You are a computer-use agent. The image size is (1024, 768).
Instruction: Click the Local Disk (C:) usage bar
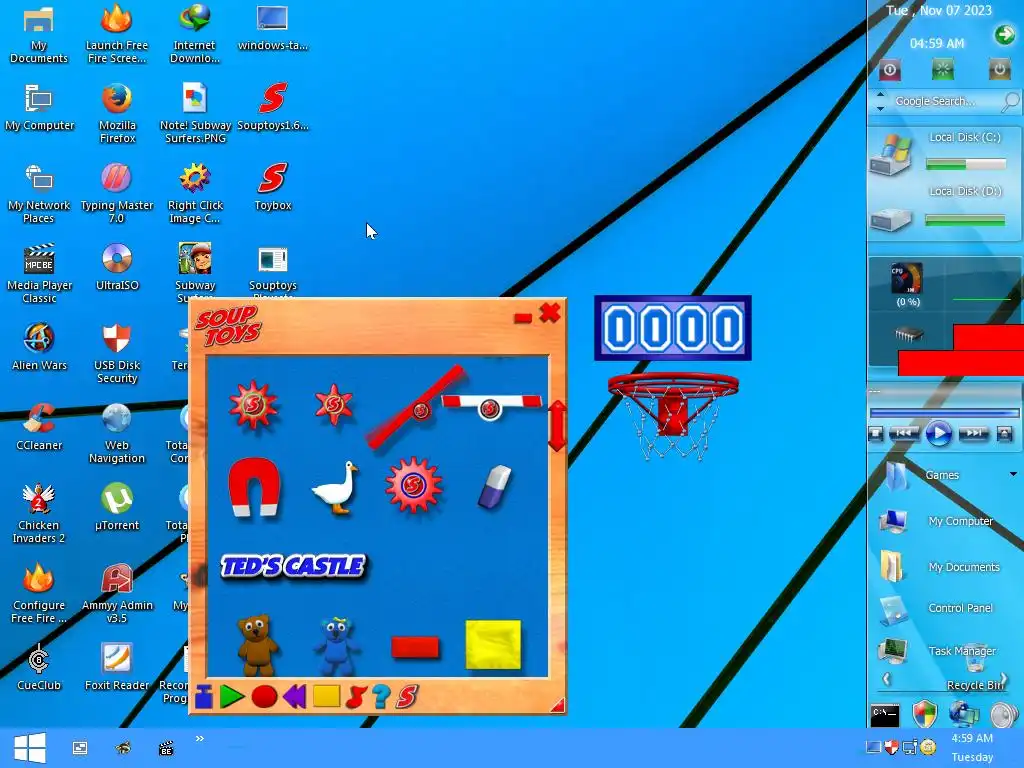[x=966, y=165]
